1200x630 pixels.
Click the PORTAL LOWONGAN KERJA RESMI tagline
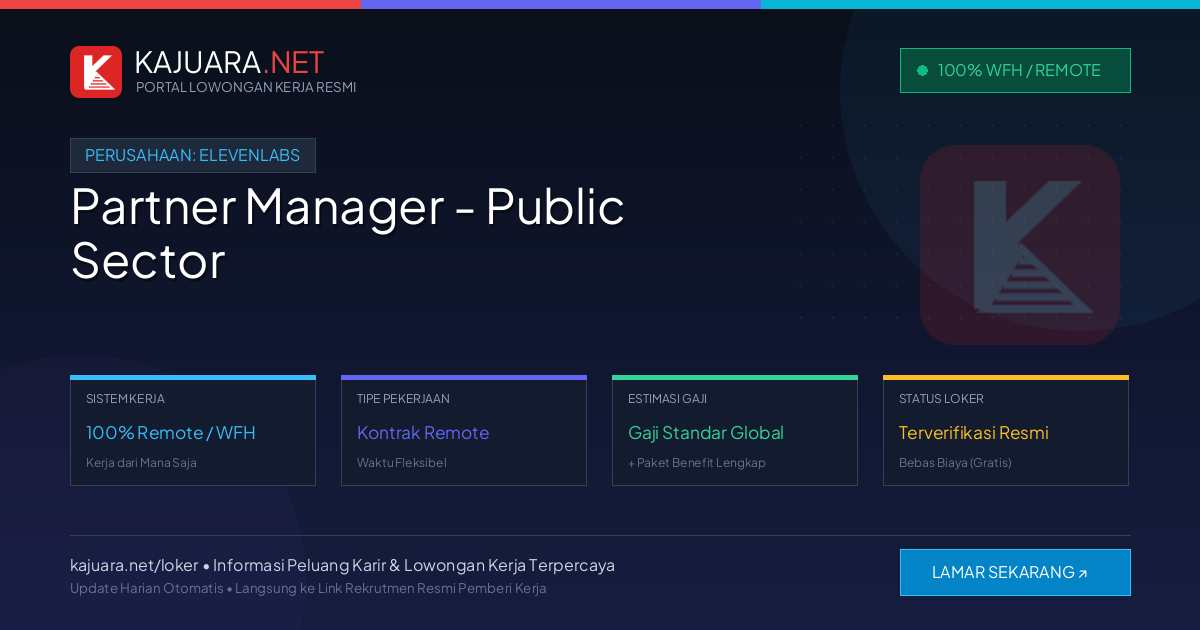(x=246, y=87)
